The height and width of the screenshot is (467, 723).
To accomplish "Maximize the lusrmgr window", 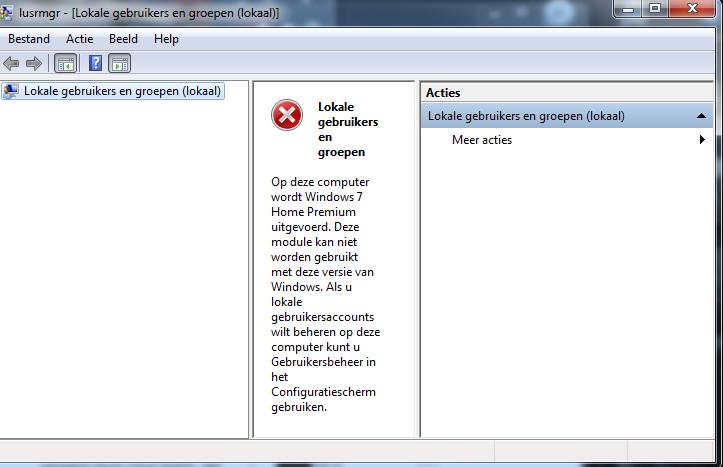I will coord(655,8).
